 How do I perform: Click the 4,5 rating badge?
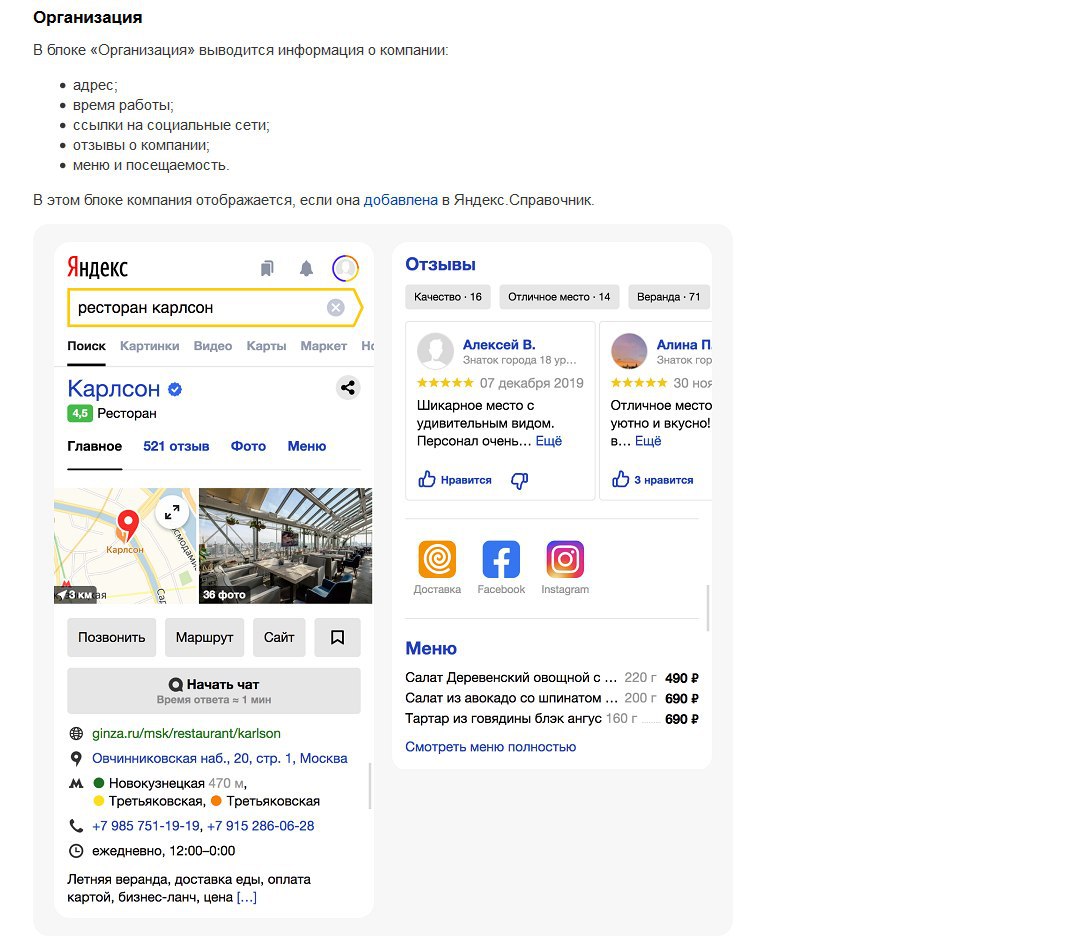pos(80,413)
